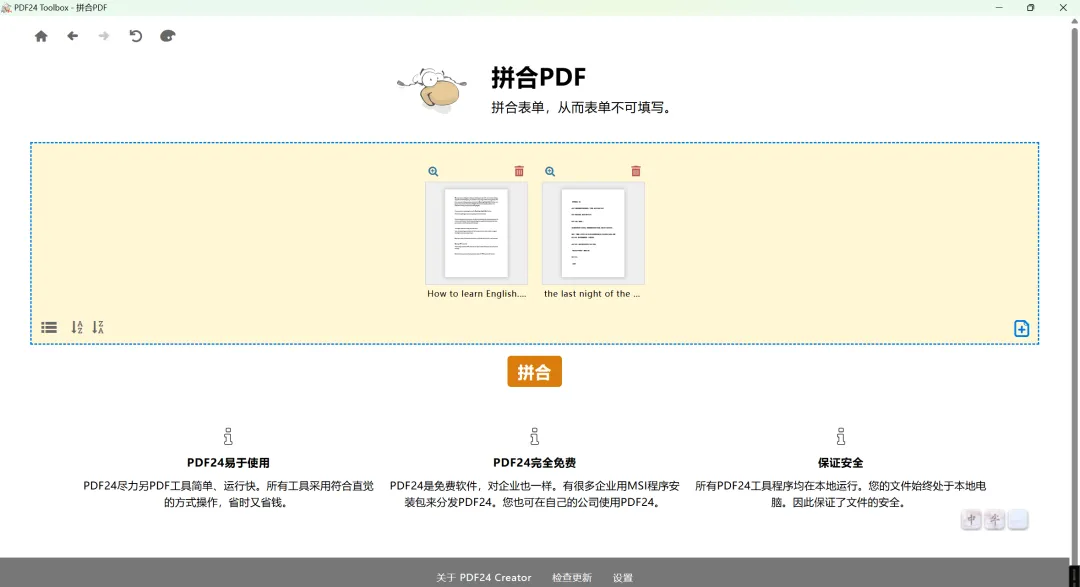
Task: Remove the last night of the file
Action: point(636,171)
